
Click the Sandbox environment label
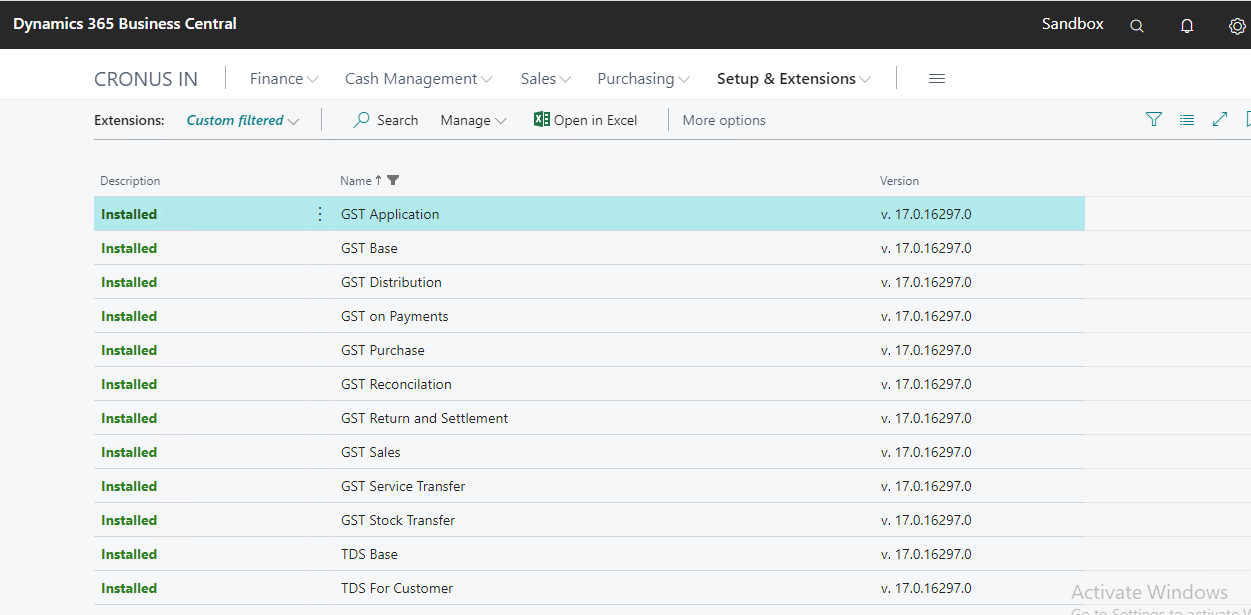click(1073, 24)
